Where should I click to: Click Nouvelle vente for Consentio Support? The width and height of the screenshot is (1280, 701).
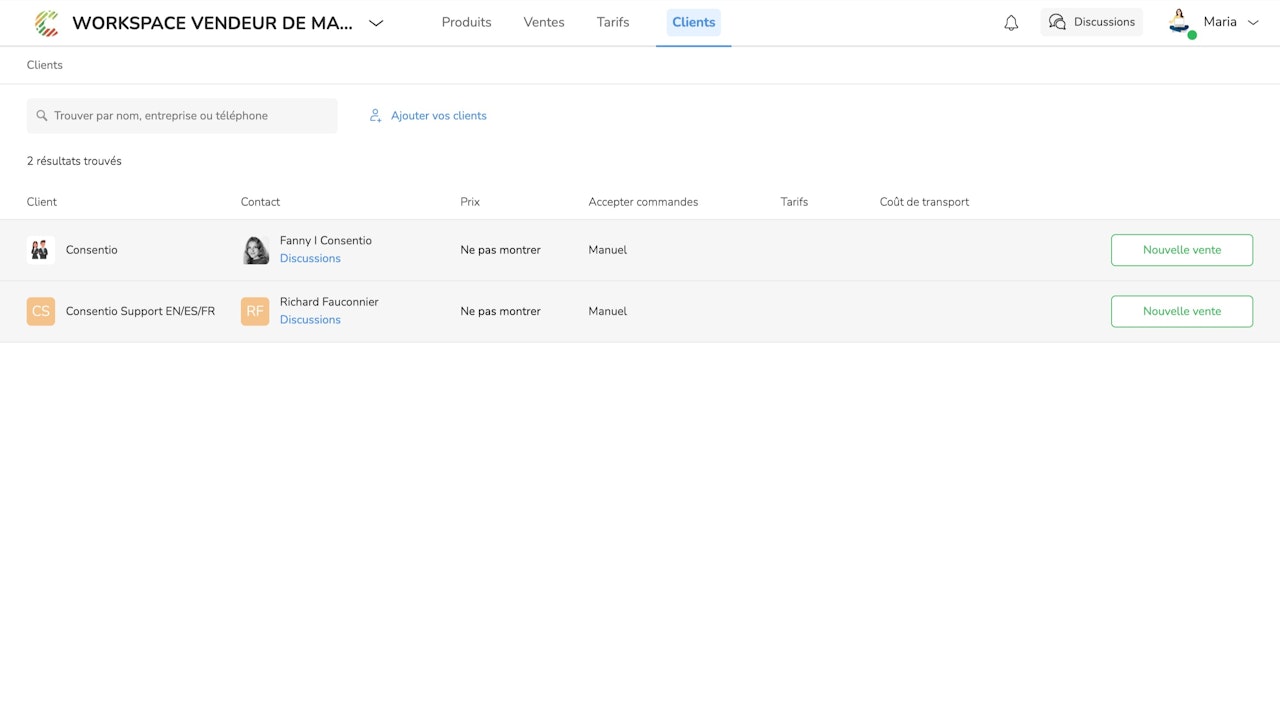click(1182, 311)
